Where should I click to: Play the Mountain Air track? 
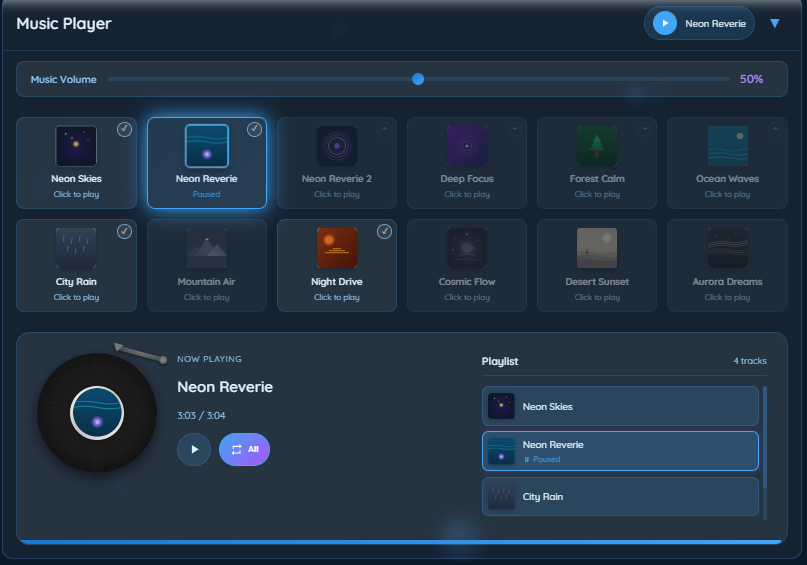coord(207,265)
